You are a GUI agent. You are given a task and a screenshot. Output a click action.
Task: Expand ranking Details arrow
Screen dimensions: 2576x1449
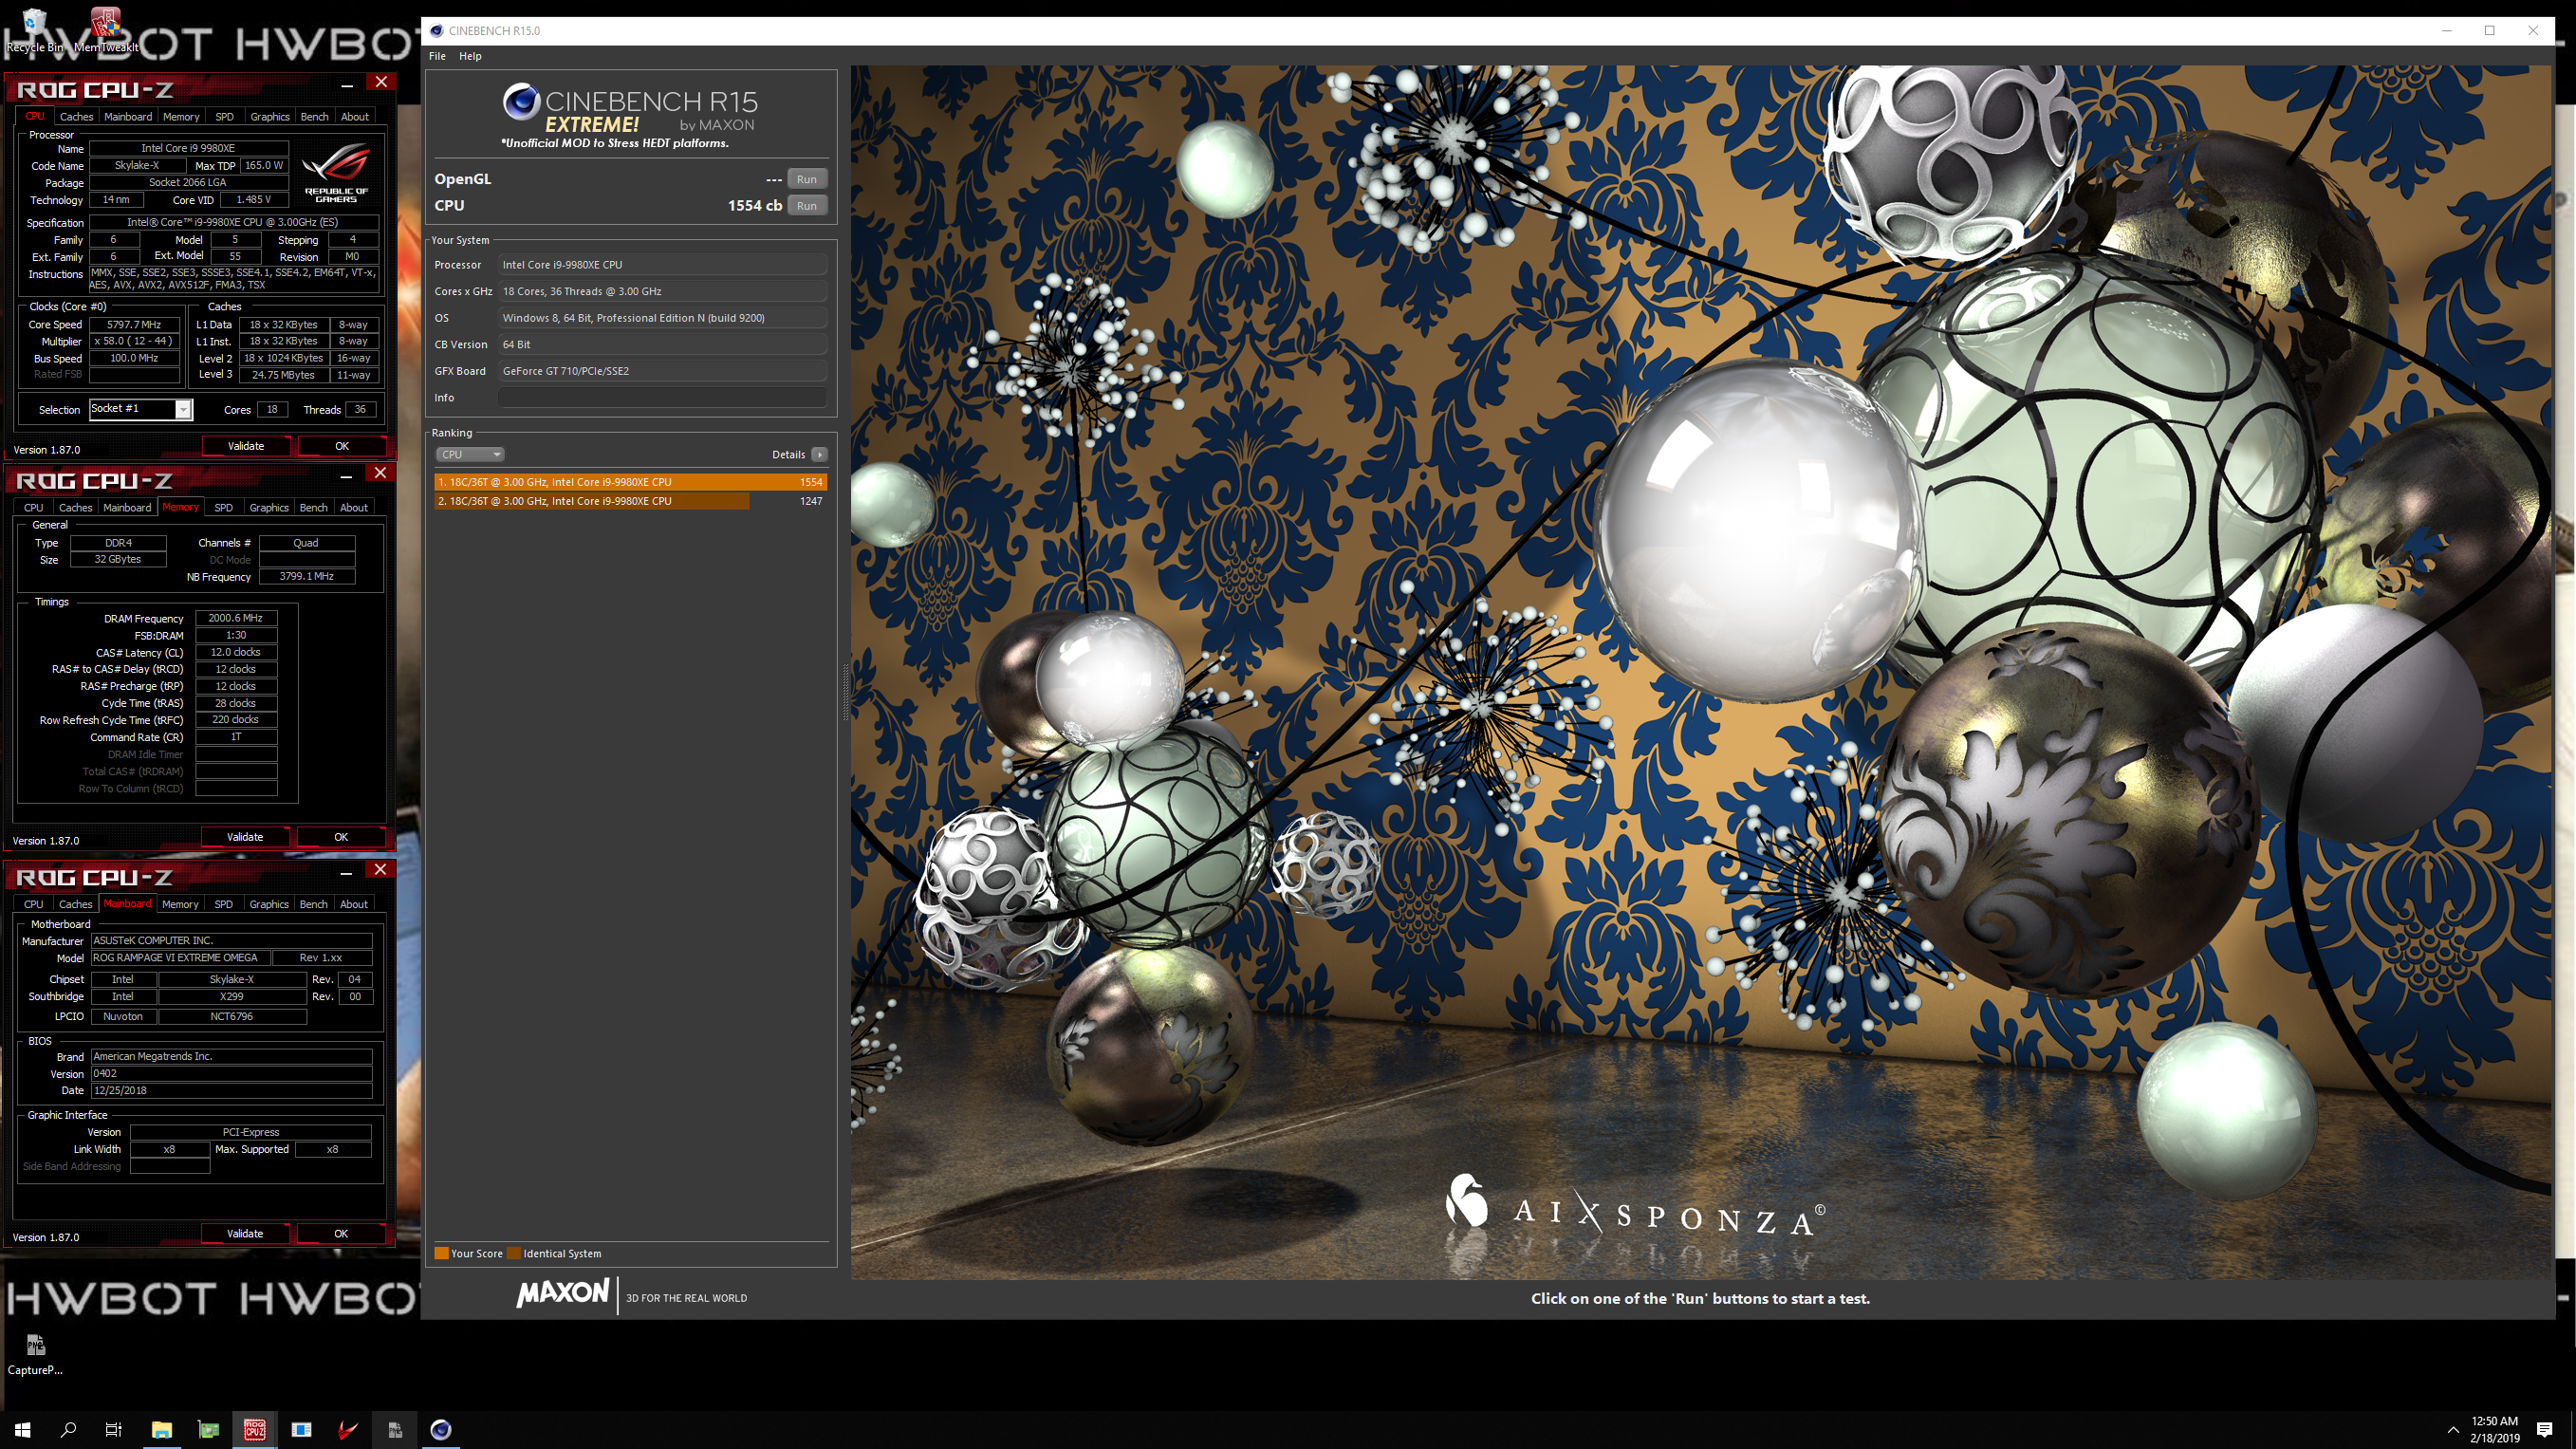[819, 454]
